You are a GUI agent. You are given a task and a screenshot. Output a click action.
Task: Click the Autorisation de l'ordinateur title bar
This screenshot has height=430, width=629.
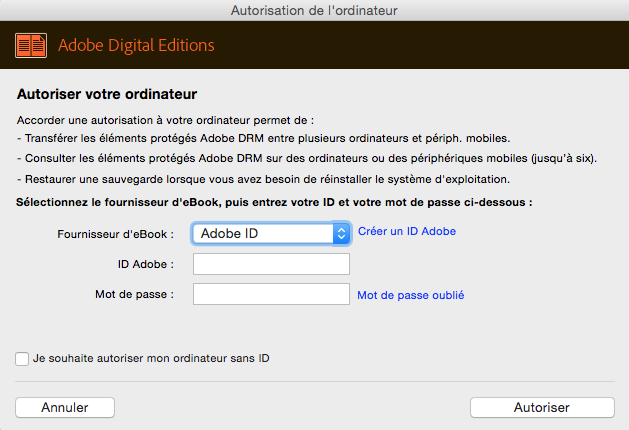[x=314, y=10]
